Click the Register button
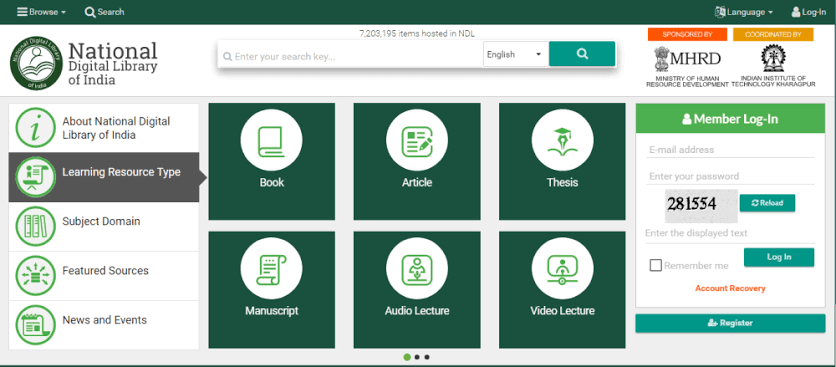The height and width of the screenshot is (367, 836). pyautogui.click(x=730, y=323)
